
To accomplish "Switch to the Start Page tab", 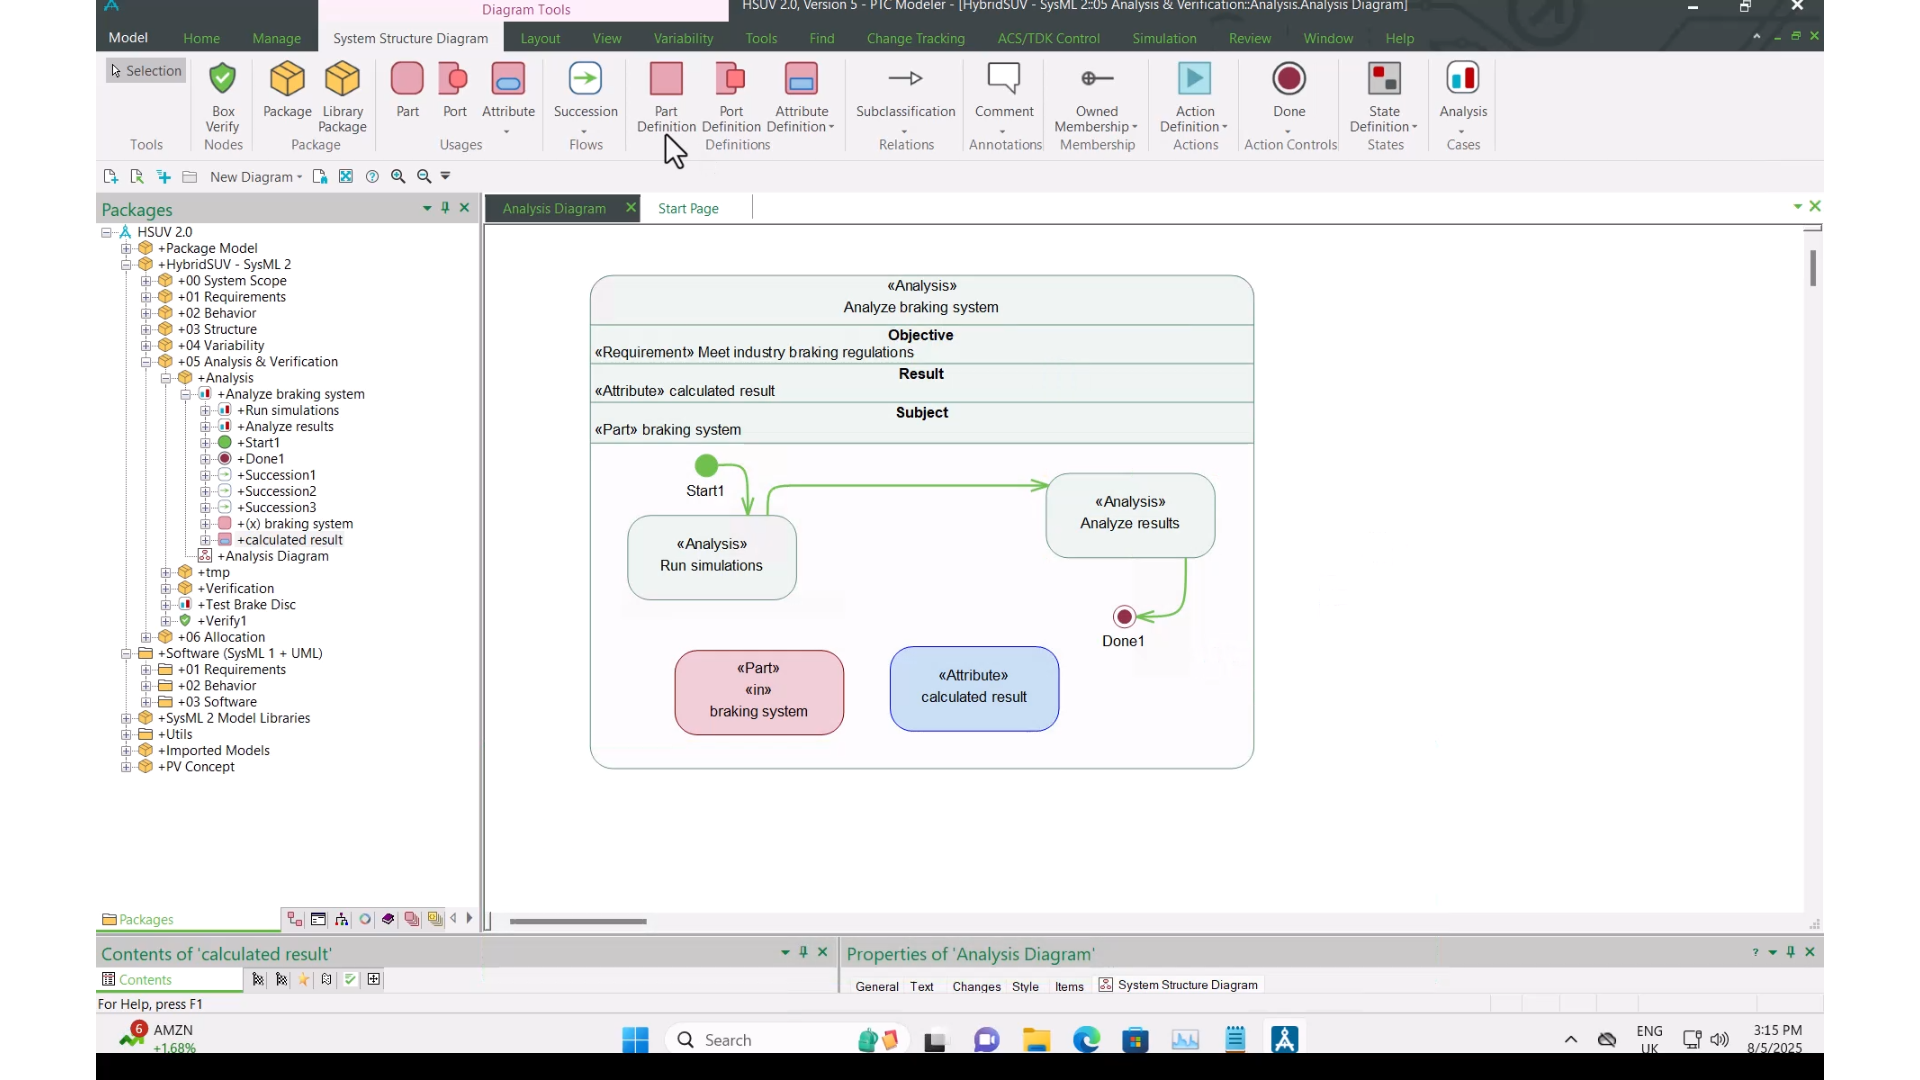I will coord(688,208).
